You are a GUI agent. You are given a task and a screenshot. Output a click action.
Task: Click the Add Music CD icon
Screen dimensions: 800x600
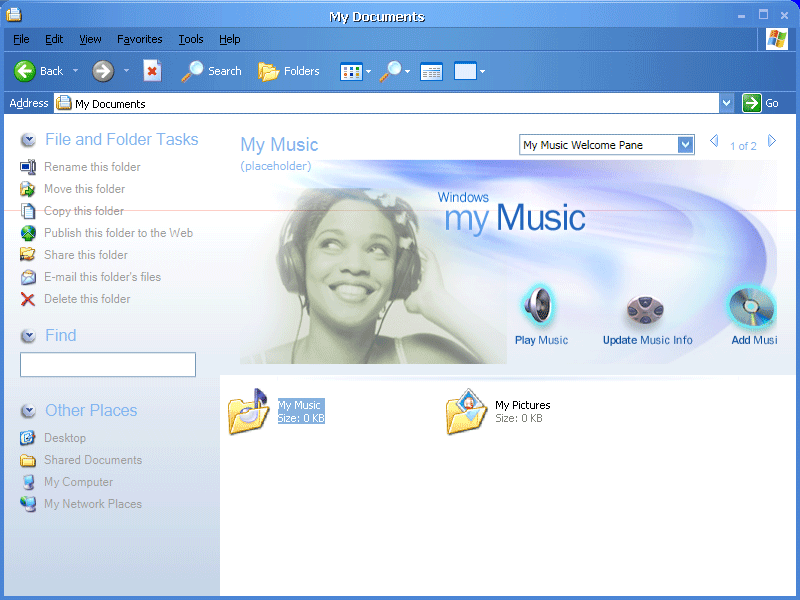(x=751, y=307)
